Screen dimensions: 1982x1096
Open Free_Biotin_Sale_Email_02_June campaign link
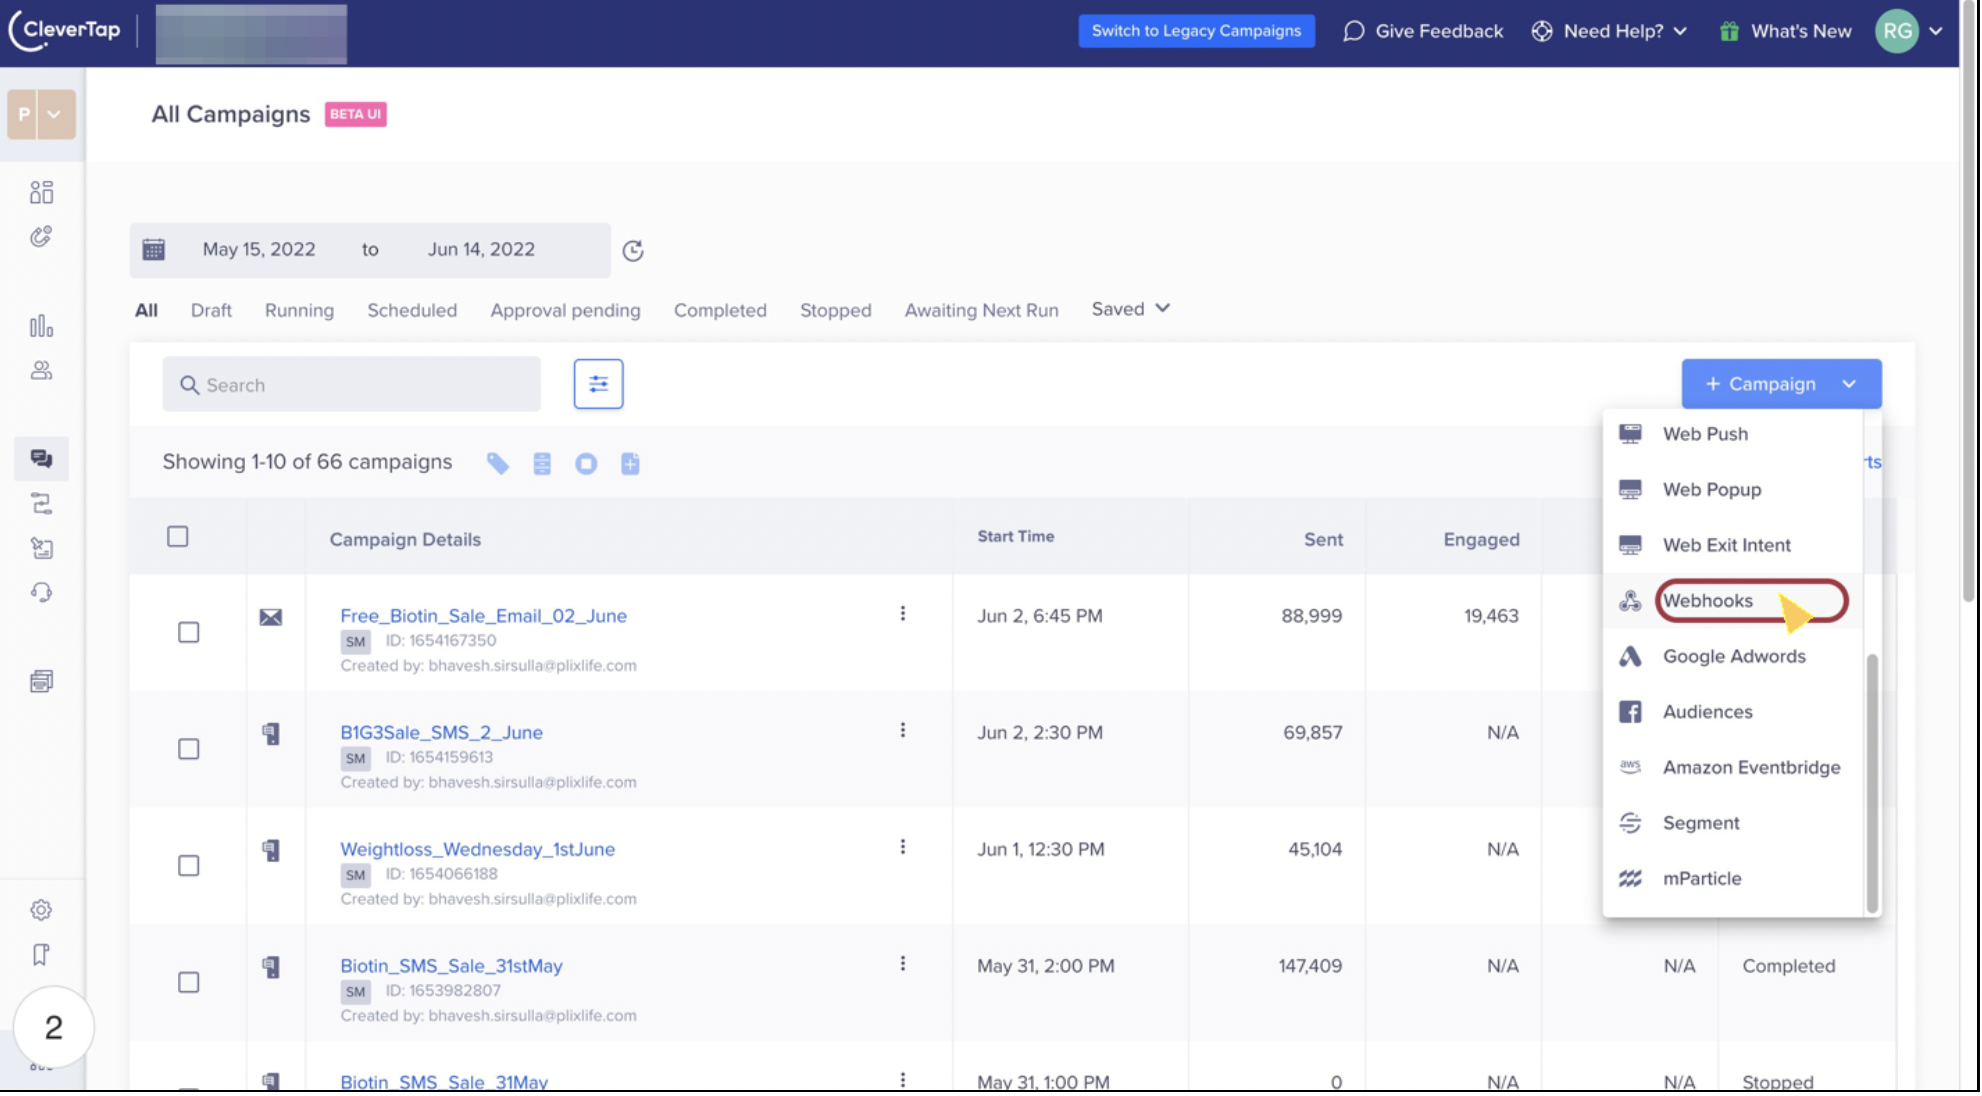(x=483, y=616)
